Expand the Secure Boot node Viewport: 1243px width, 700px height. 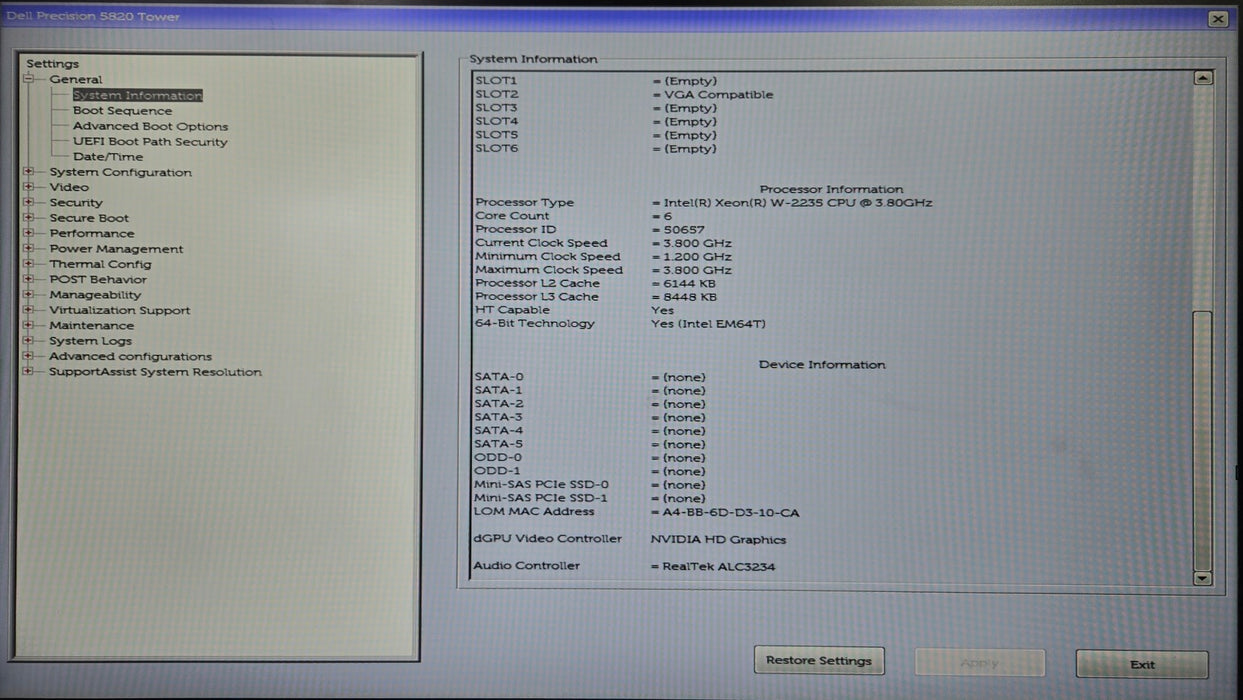[x=29, y=218]
